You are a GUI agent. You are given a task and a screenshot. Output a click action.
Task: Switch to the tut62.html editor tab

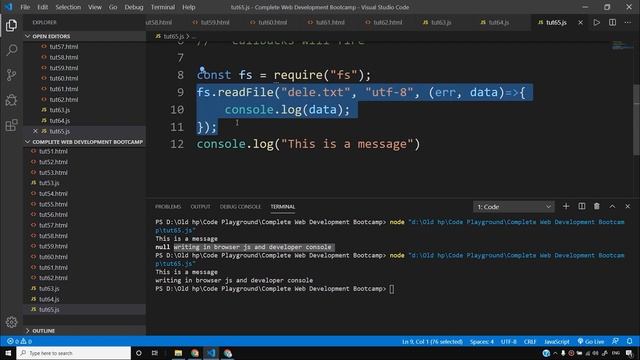[387, 22]
